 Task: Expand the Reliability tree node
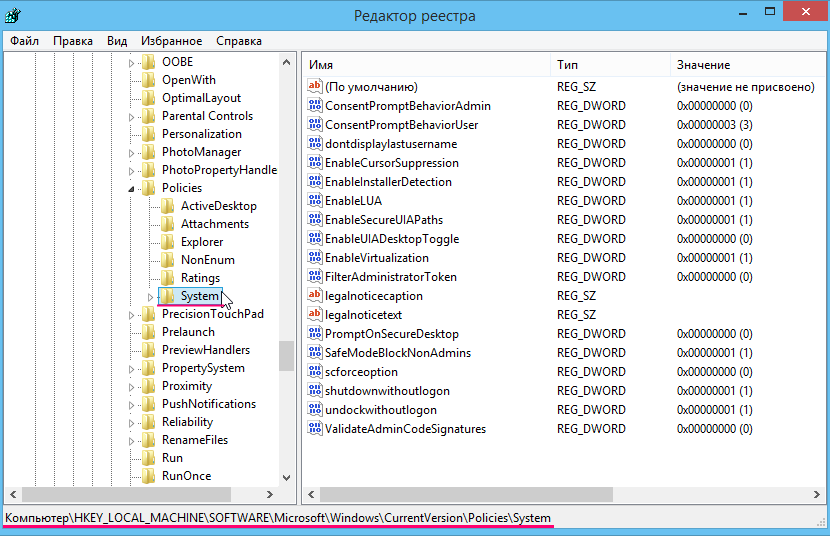[131, 423]
